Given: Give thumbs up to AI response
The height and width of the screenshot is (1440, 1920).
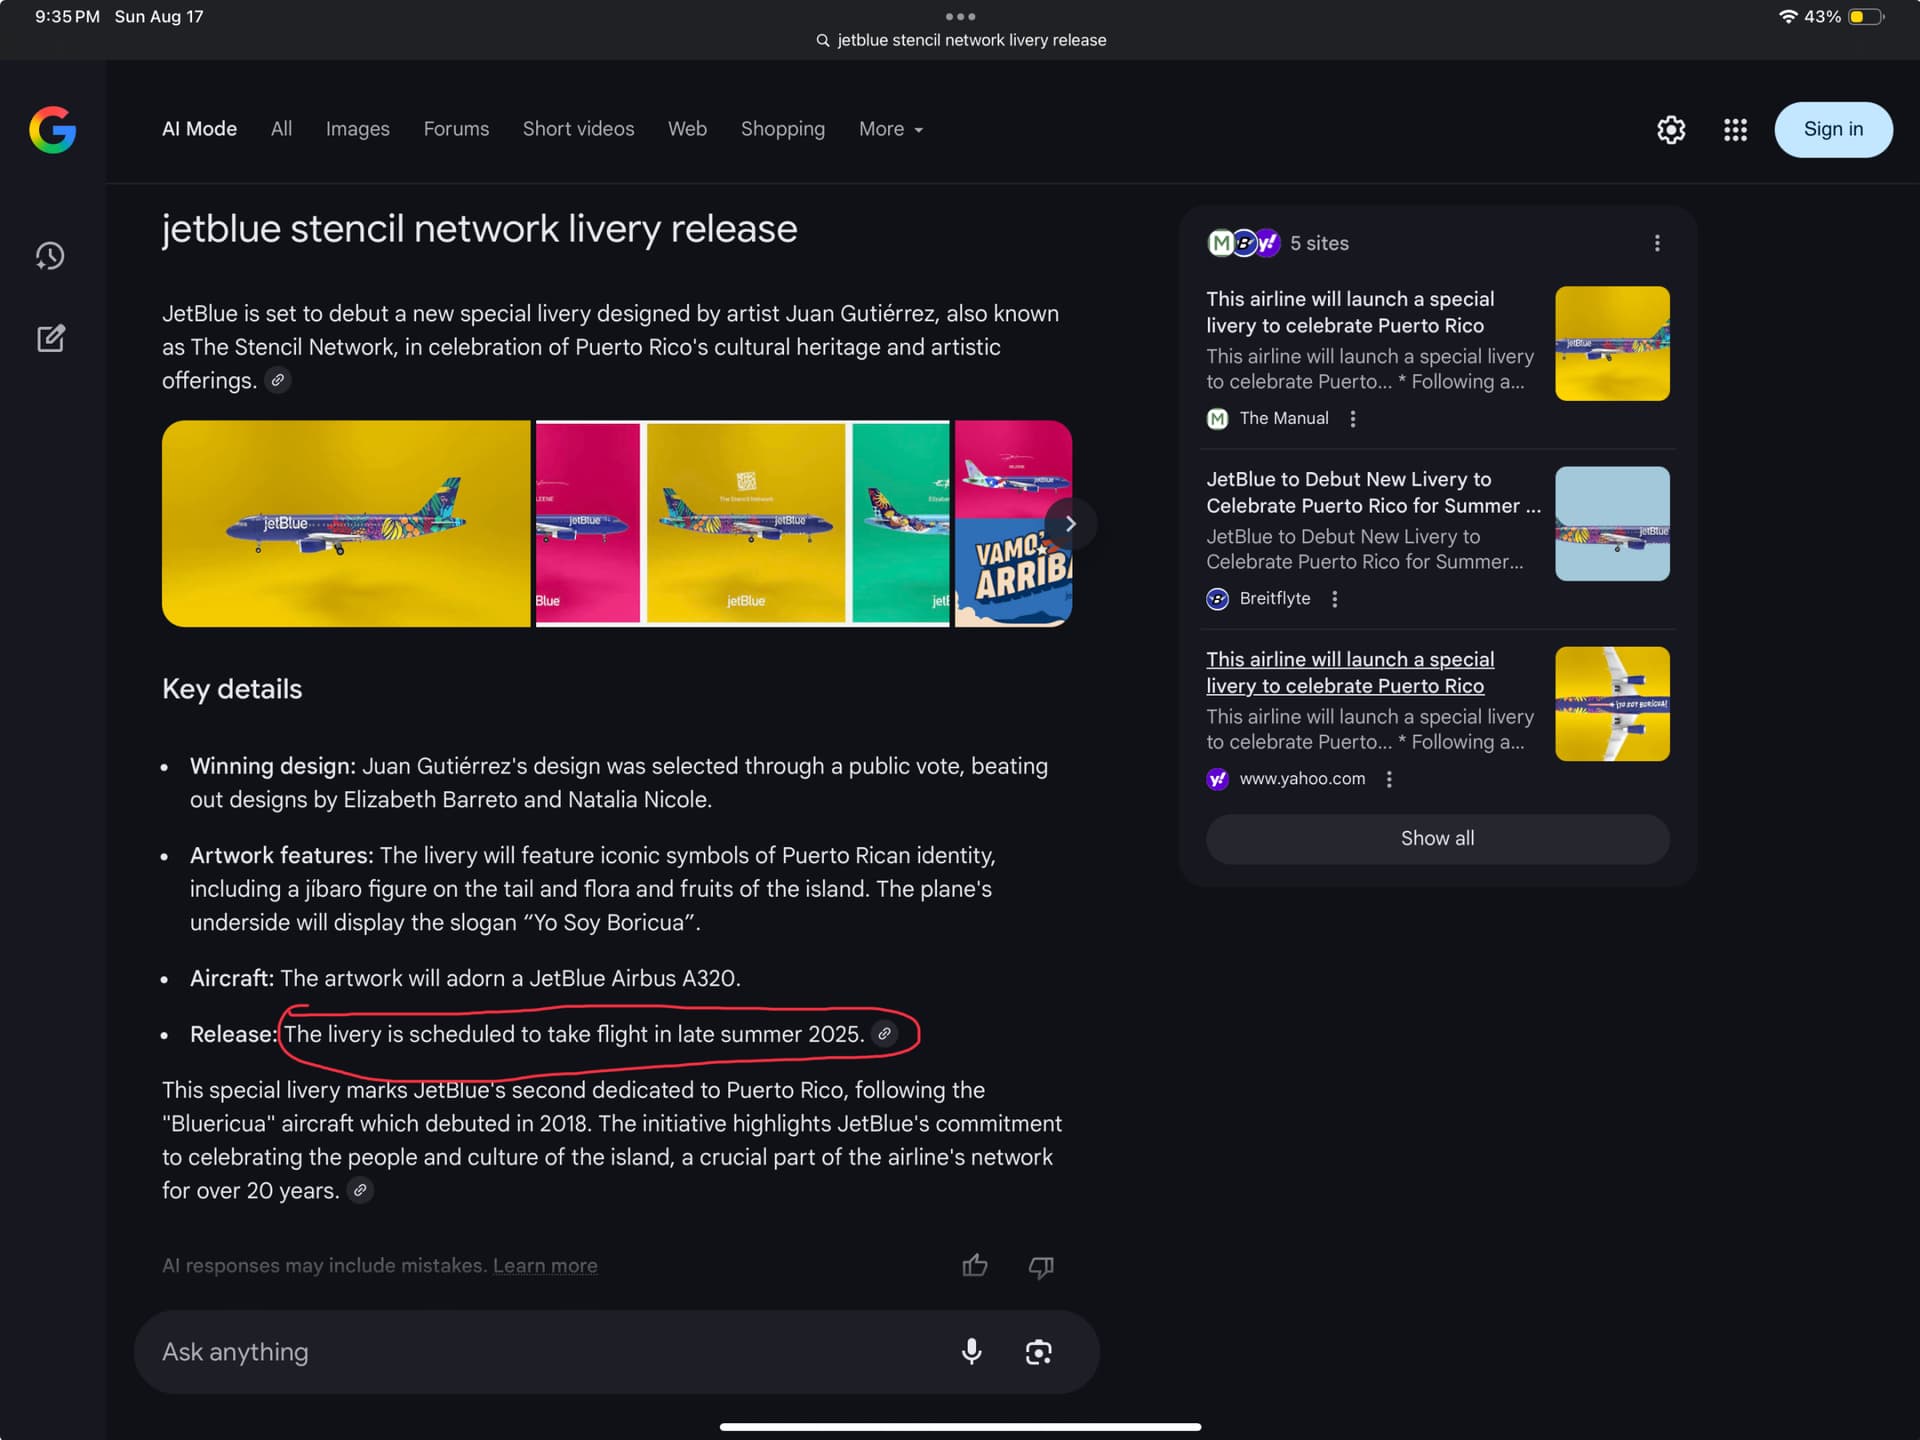Looking at the screenshot, I should pyautogui.click(x=974, y=1266).
